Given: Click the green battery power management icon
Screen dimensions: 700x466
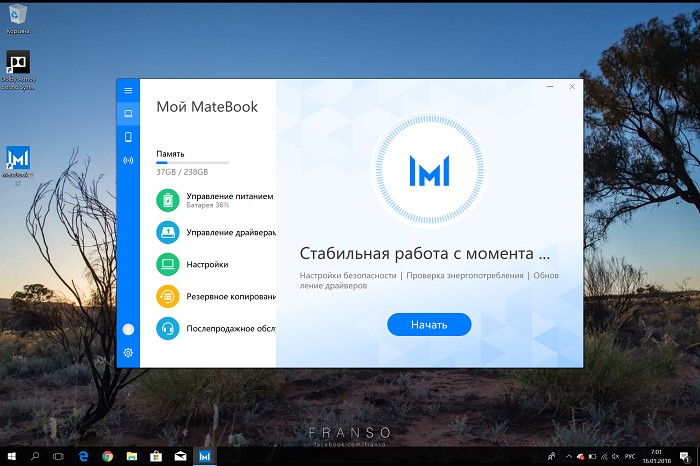Looking at the screenshot, I should coord(168,200).
